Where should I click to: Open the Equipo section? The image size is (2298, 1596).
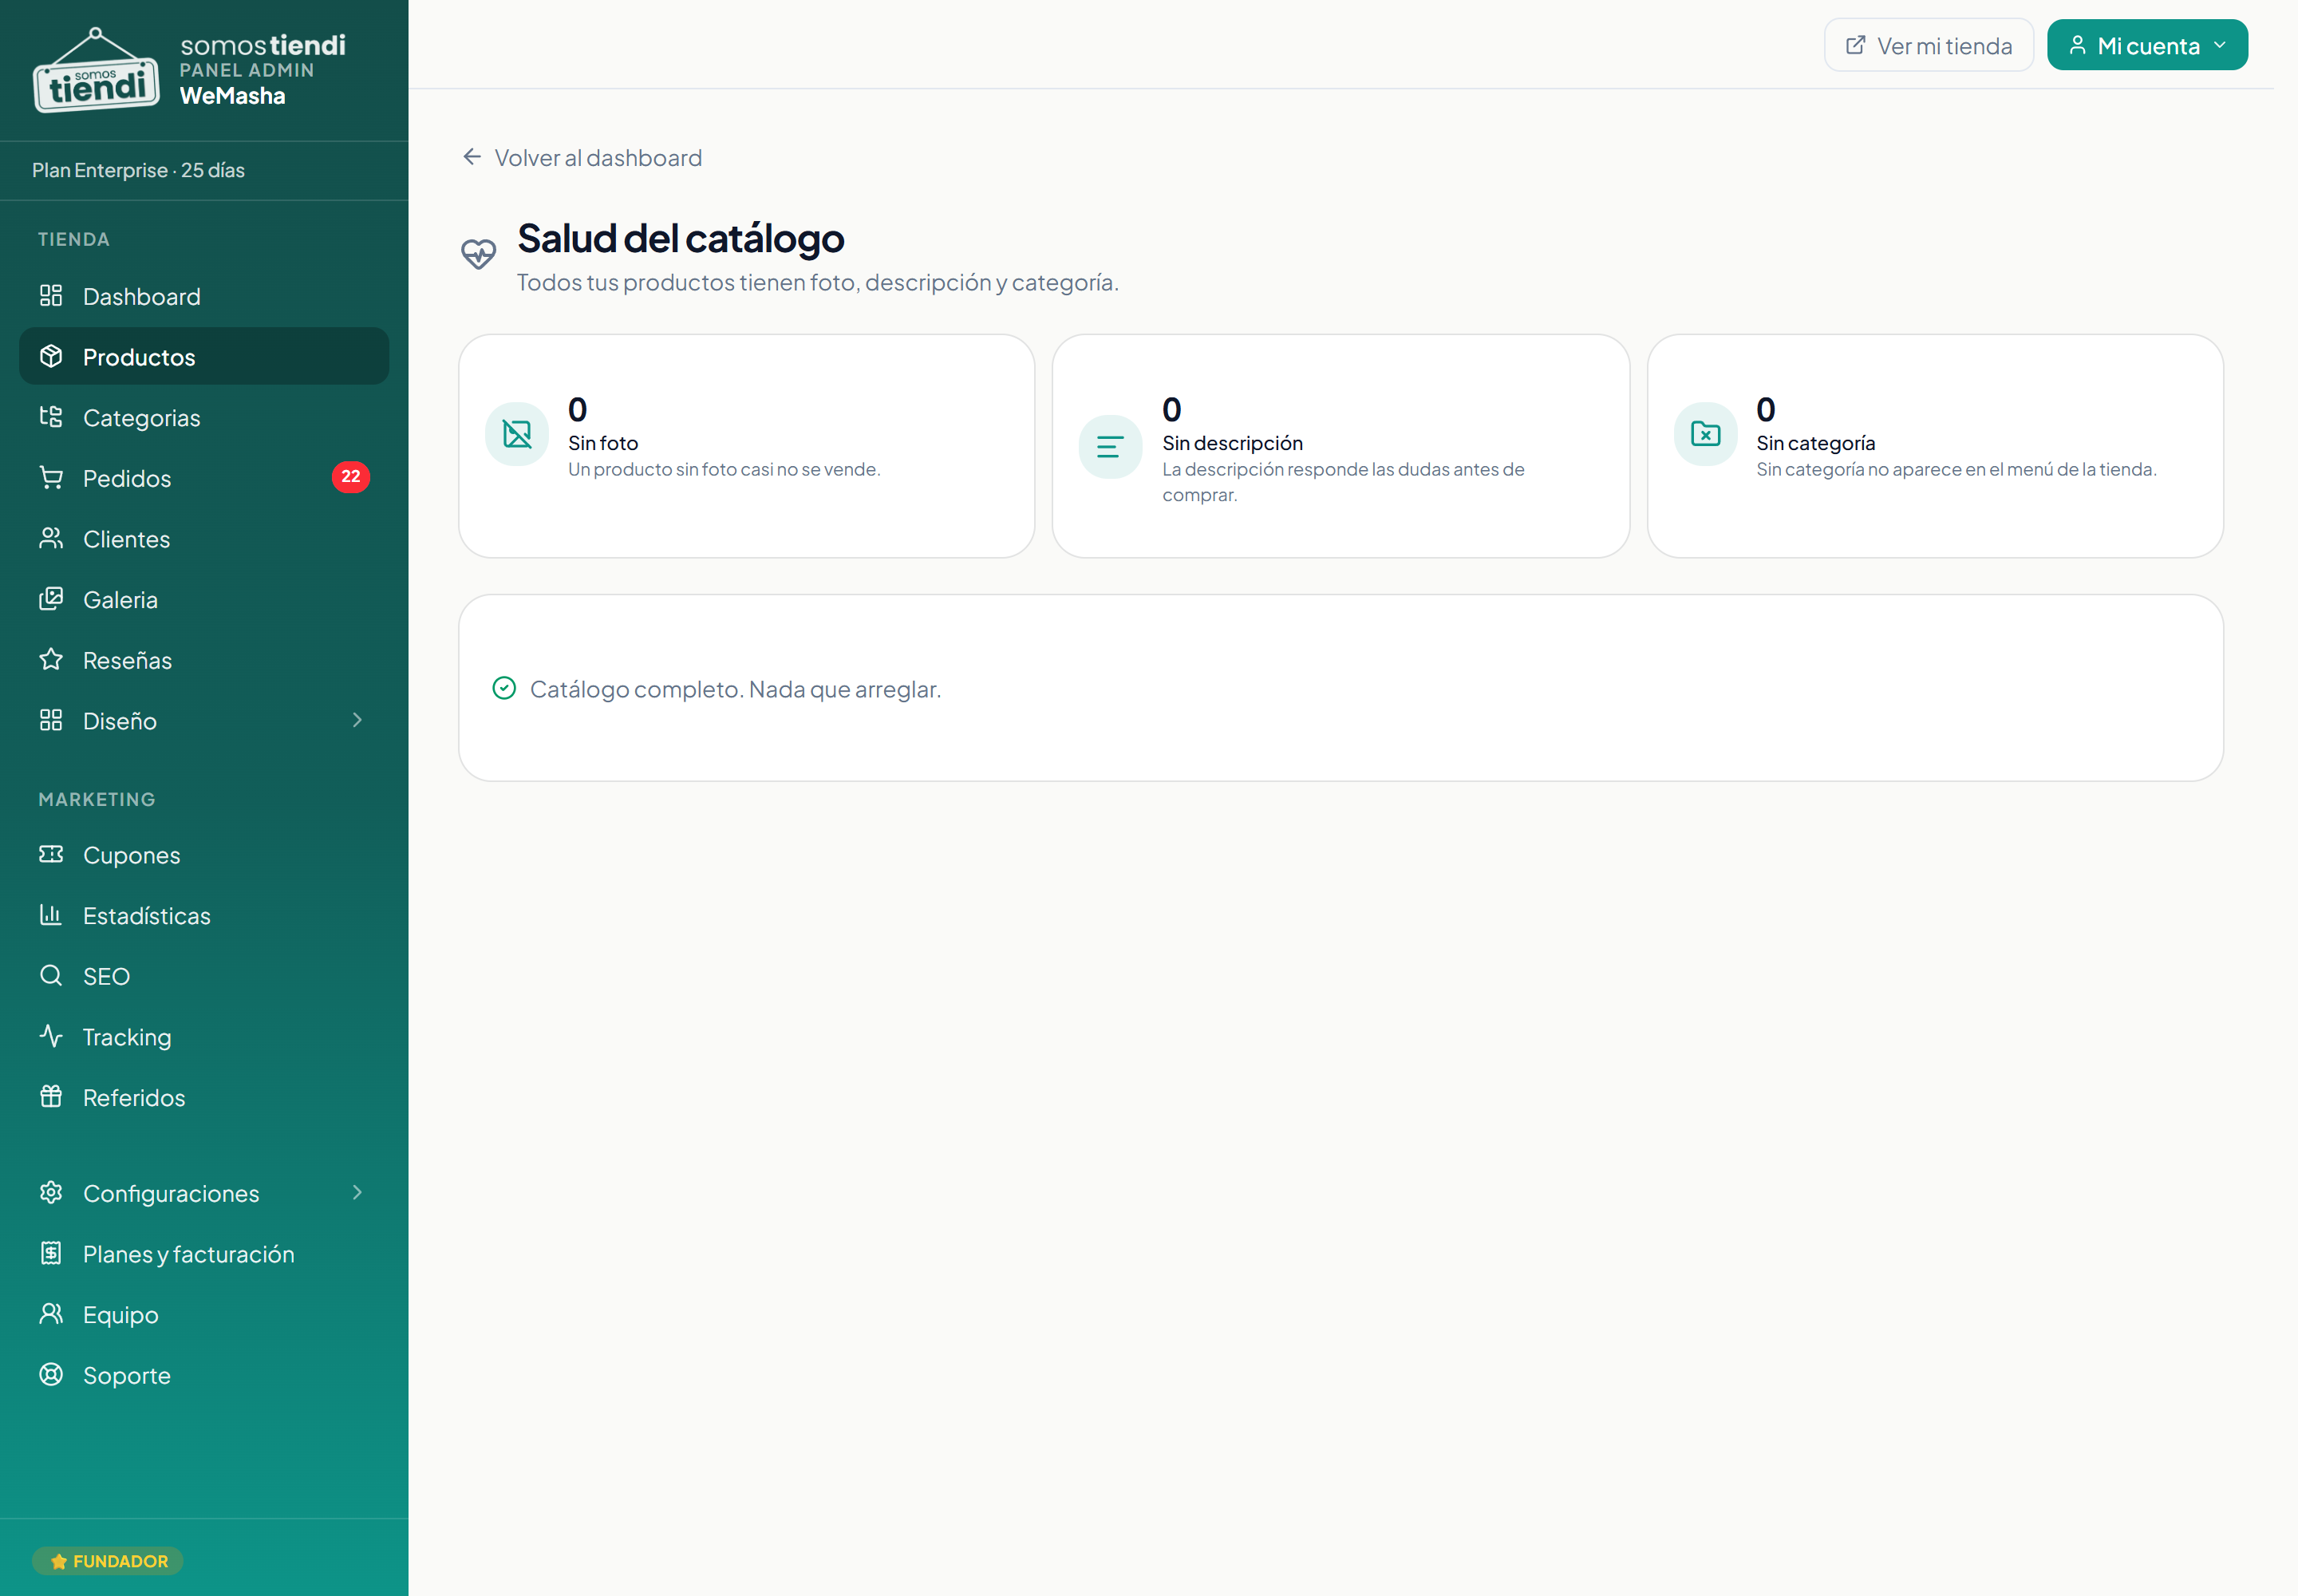pos(204,1314)
